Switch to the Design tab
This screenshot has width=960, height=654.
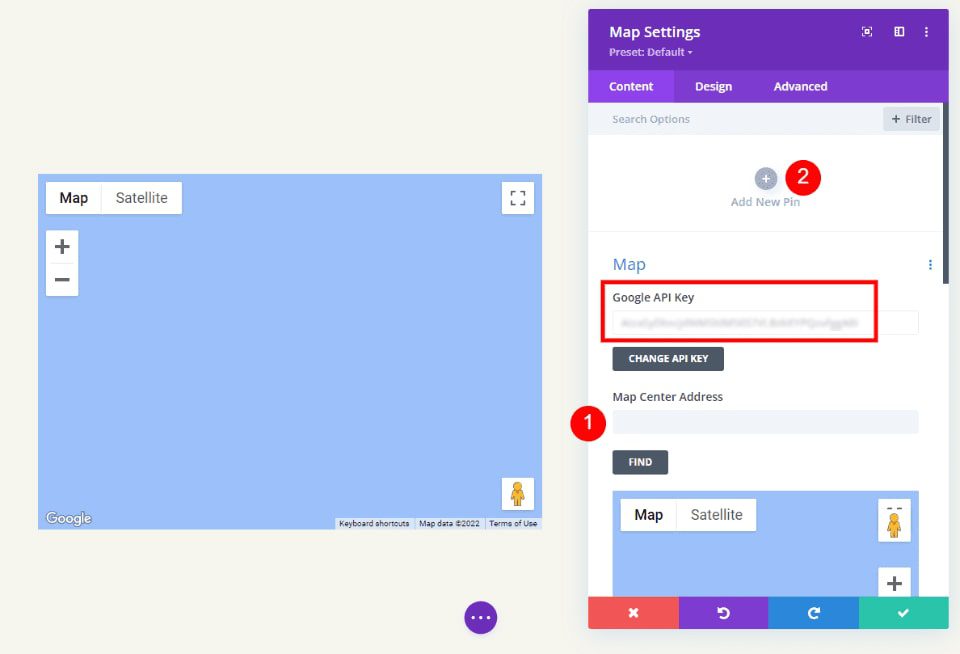tap(713, 86)
